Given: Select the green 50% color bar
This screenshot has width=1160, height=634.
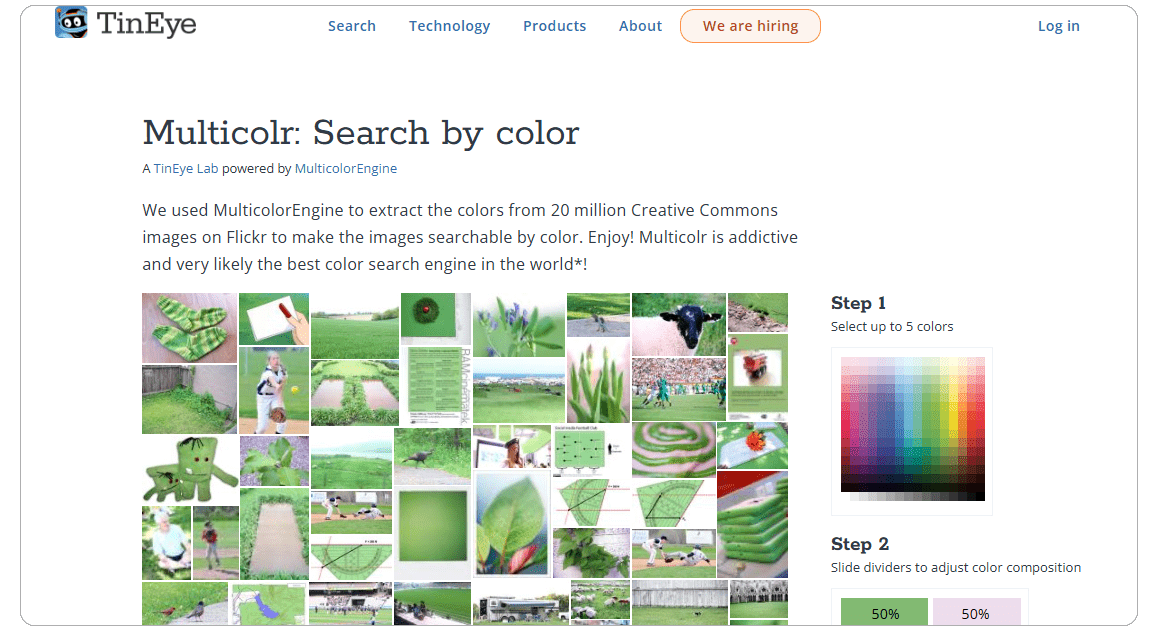Looking at the screenshot, I should coord(885,613).
